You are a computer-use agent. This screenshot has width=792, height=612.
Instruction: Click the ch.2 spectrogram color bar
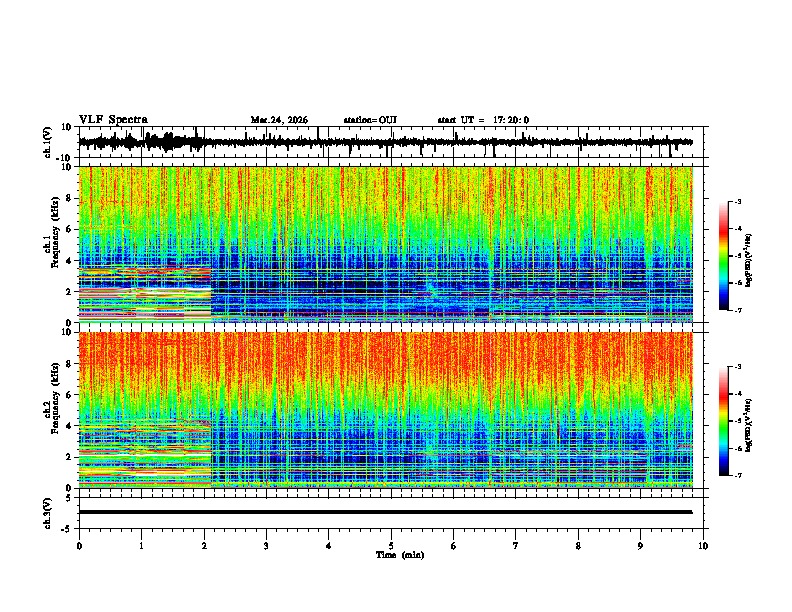coord(724,421)
